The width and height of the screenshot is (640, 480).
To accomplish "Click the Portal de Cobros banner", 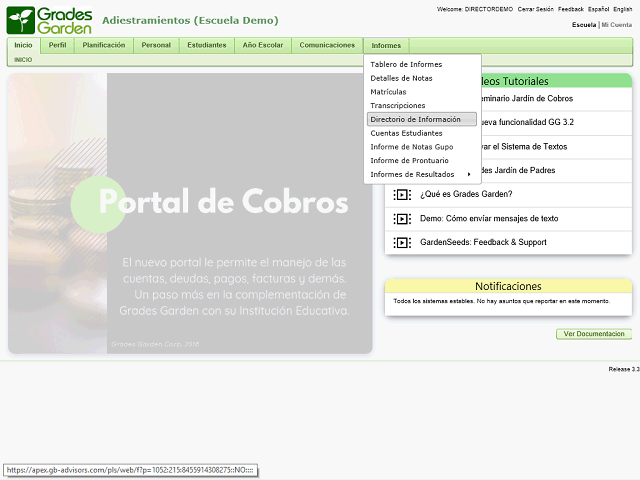I will click(x=190, y=213).
